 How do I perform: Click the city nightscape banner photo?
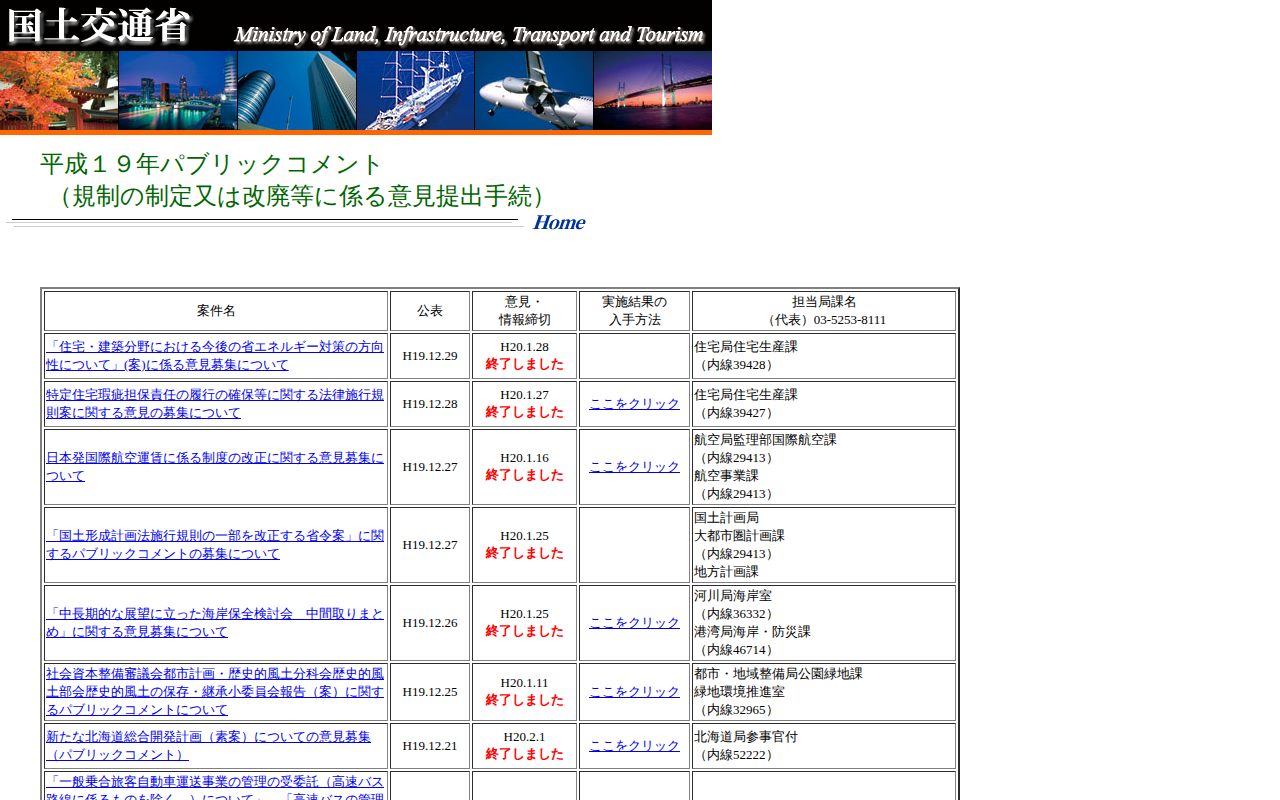pyautogui.click(x=177, y=93)
